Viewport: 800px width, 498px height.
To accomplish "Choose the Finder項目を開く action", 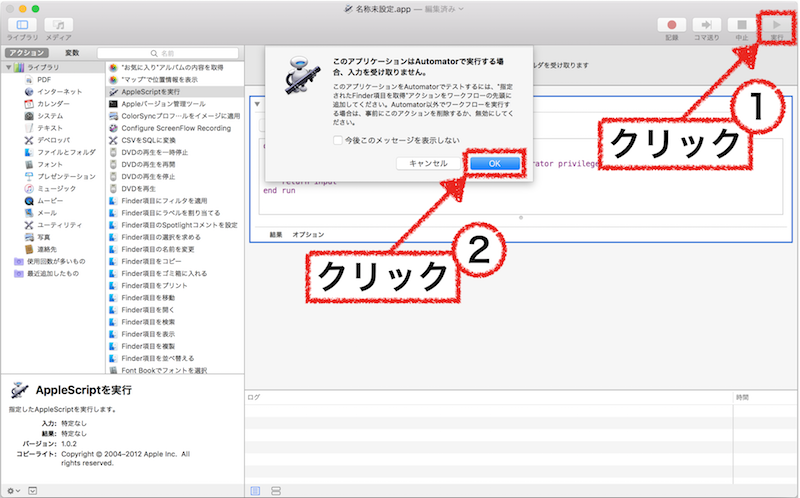I will pyautogui.click(x=174, y=310).
